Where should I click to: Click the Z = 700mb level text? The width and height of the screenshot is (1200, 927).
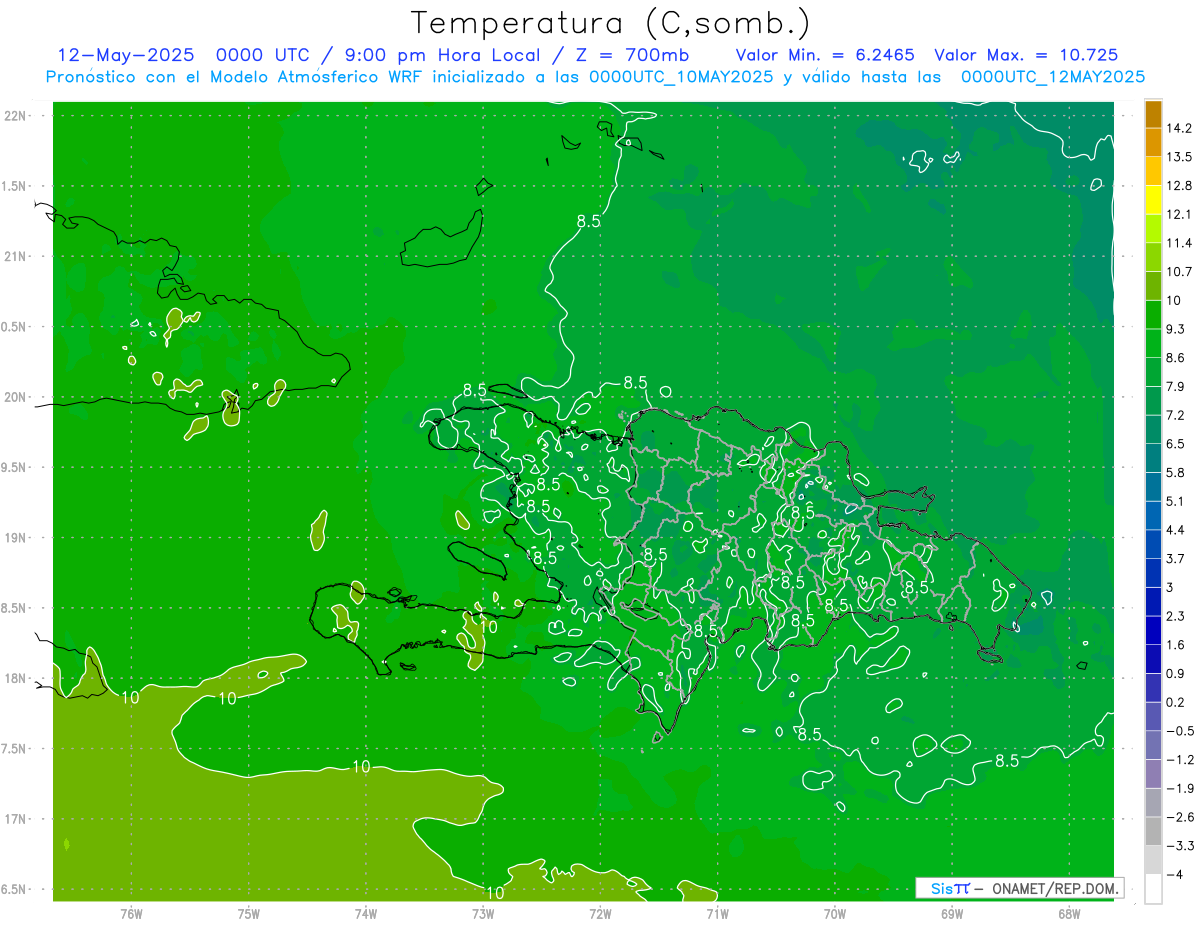(631, 55)
